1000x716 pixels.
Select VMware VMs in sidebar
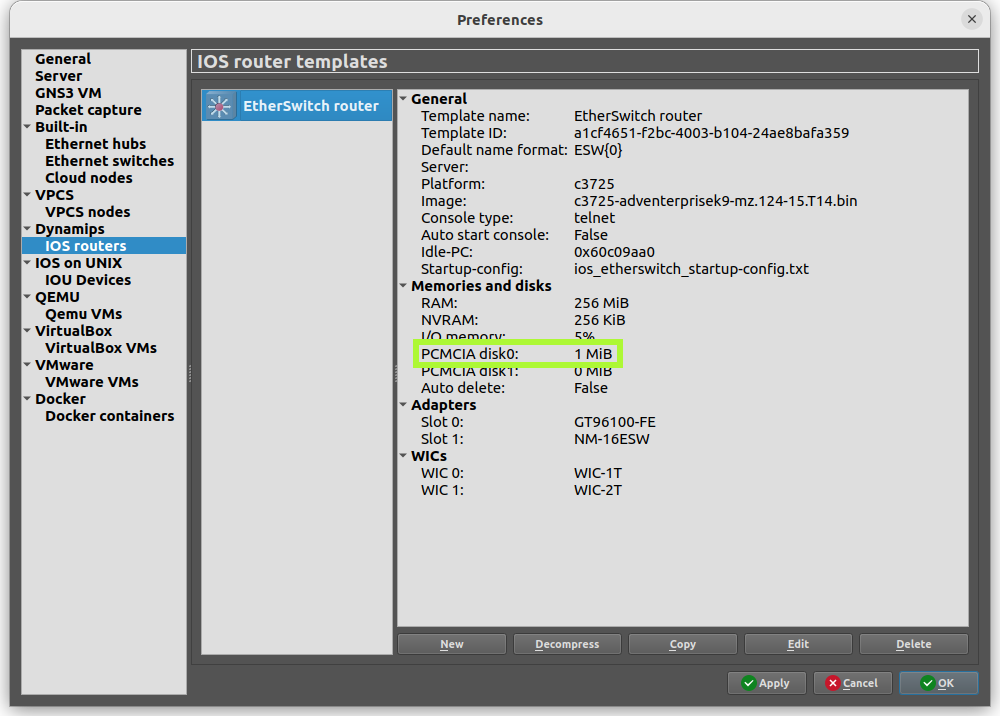[x=91, y=382]
